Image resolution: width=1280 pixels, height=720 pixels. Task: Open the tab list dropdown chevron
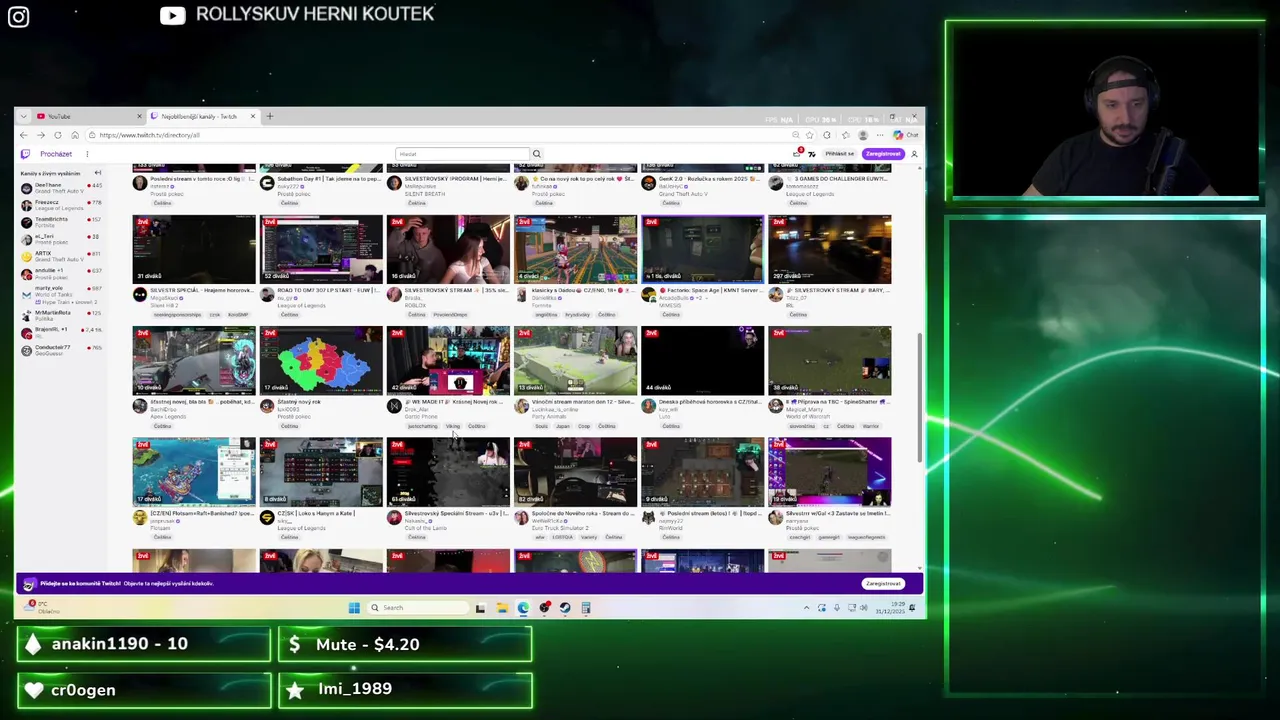24,116
